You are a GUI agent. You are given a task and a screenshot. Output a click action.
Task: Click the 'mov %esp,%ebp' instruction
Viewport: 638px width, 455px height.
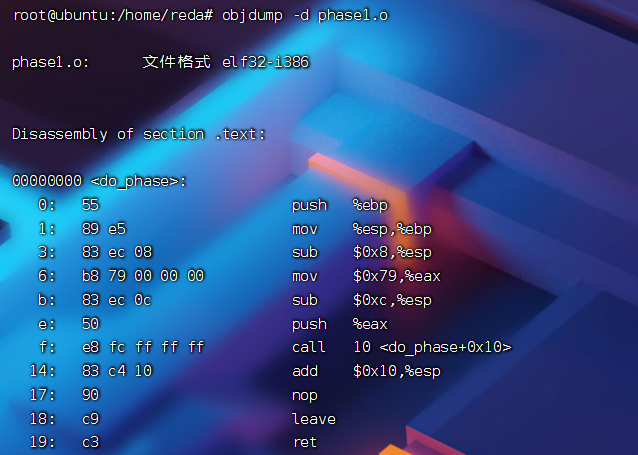pos(362,229)
